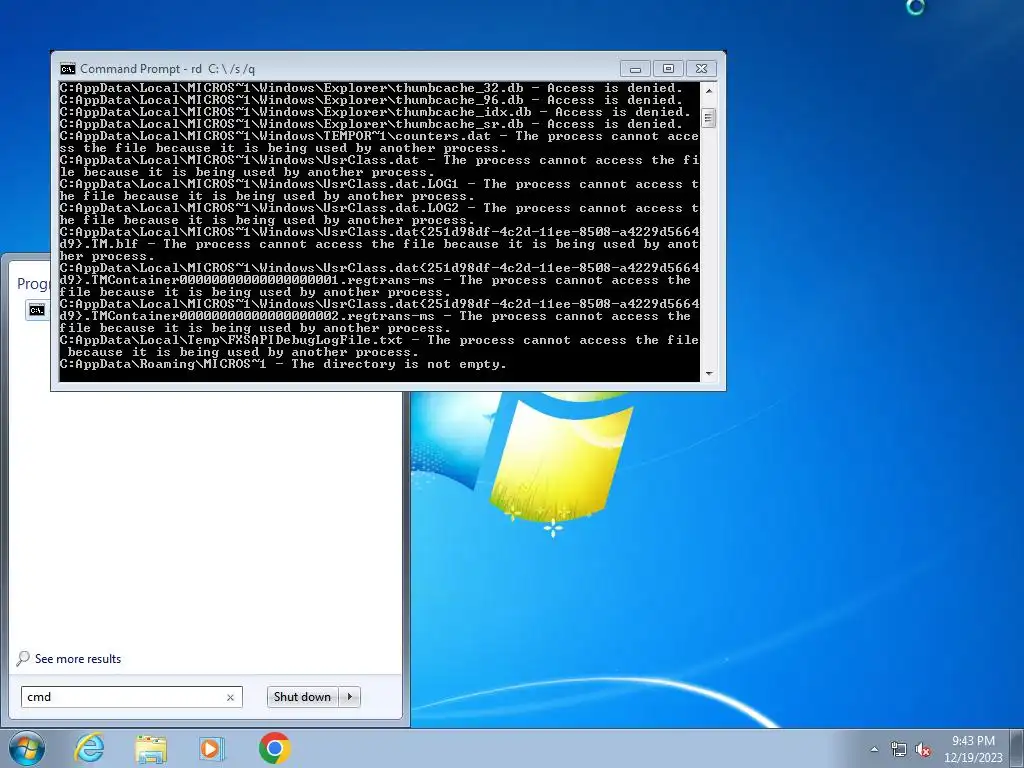Click the See more results magnifier icon

point(23,658)
